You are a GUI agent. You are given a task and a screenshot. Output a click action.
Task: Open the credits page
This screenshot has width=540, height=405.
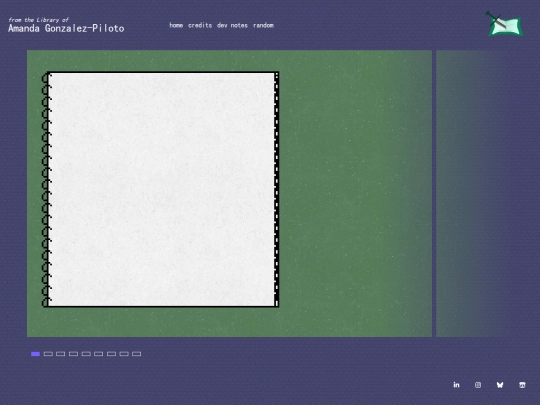pyautogui.click(x=200, y=25)
